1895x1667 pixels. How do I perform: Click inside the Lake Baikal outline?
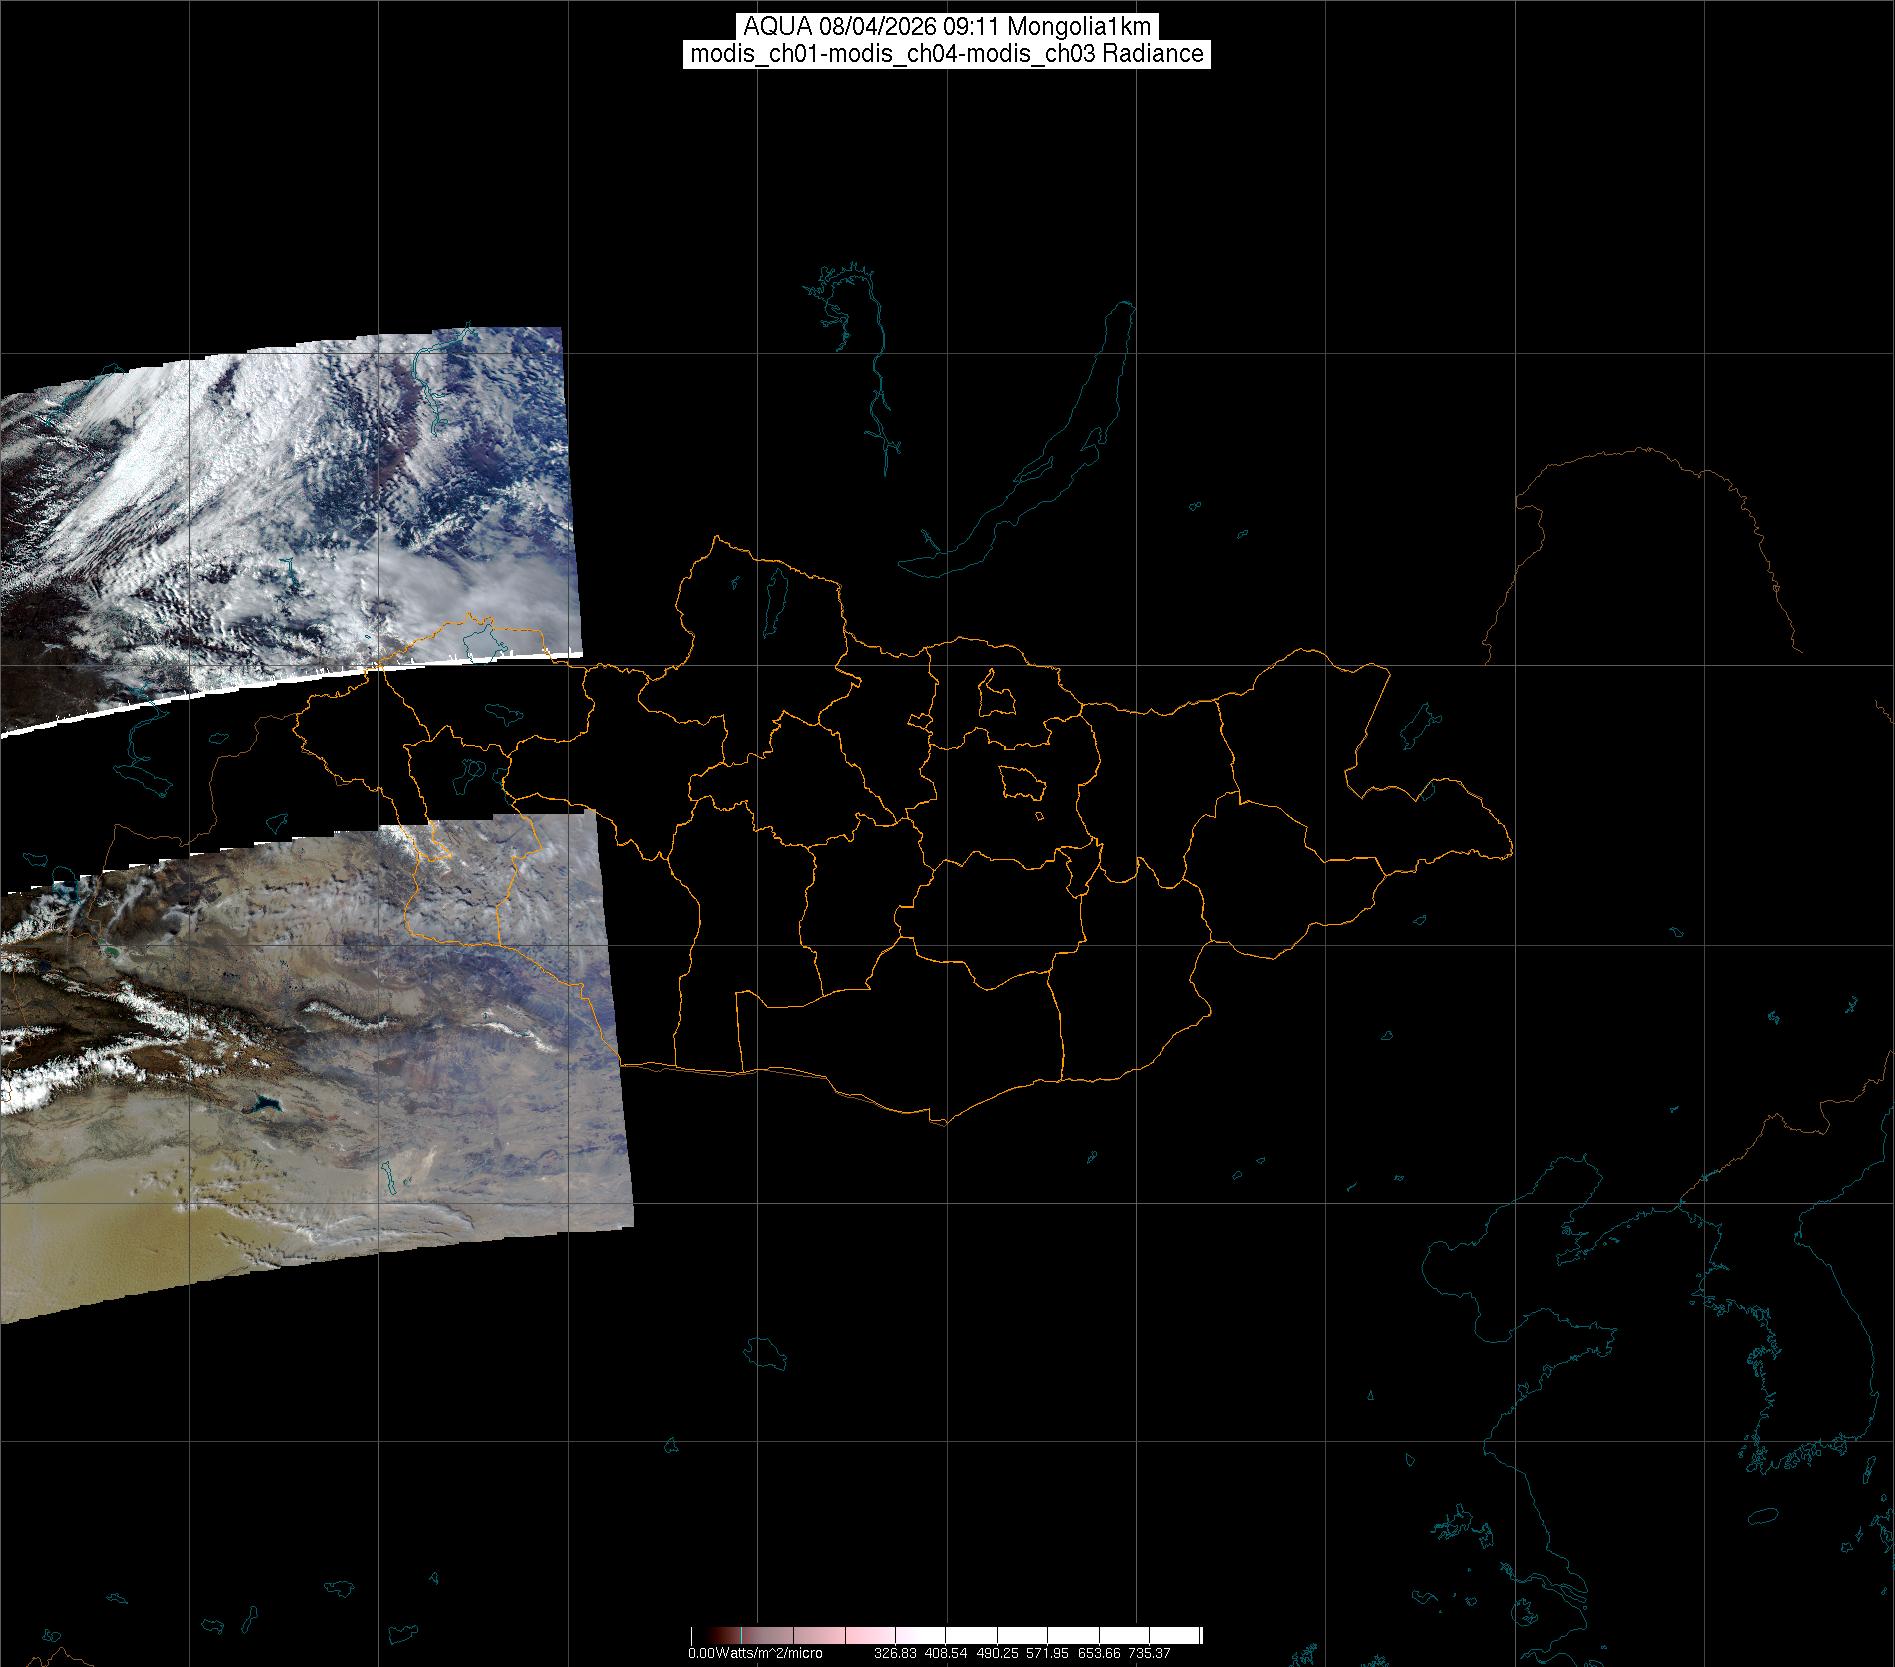click(x=1050, y=450)
